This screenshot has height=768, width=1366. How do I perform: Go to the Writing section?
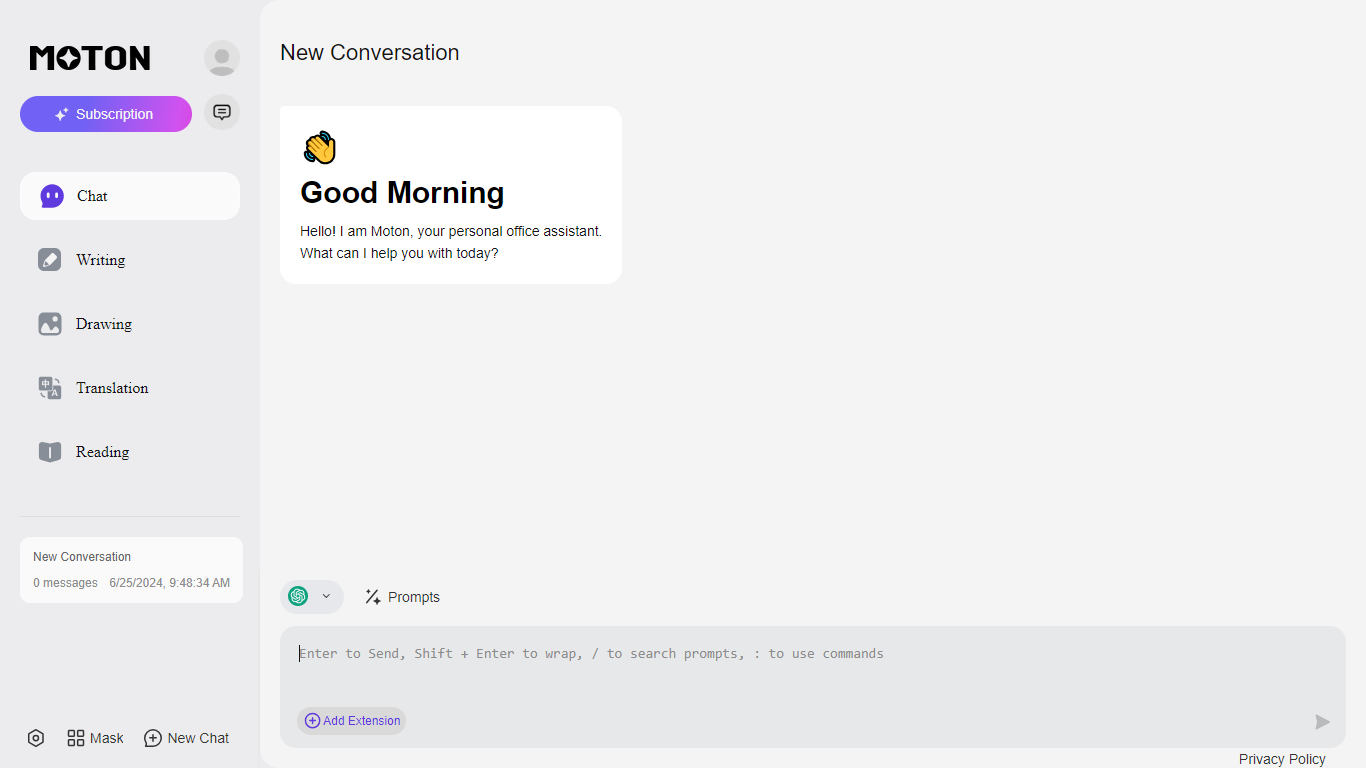click(x=130, y=260)
